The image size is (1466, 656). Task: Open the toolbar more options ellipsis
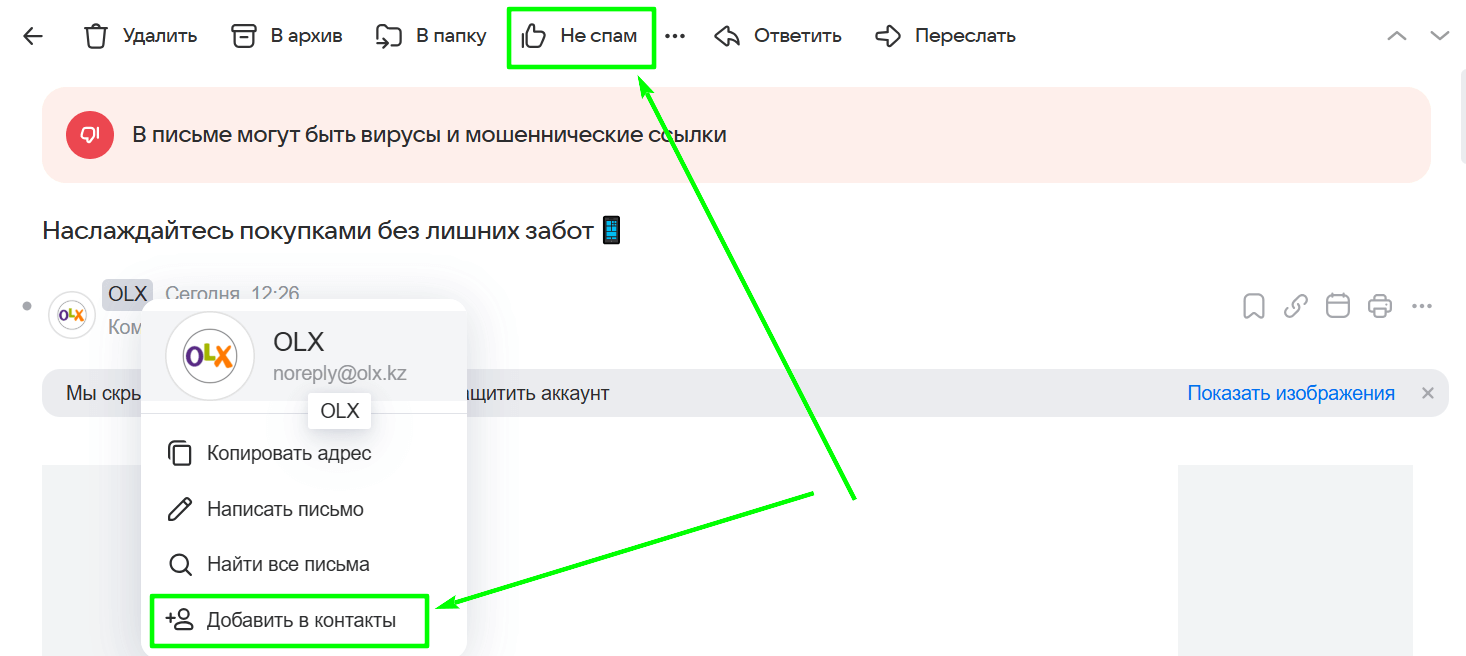pyautogui.click(x=675, y=36)
